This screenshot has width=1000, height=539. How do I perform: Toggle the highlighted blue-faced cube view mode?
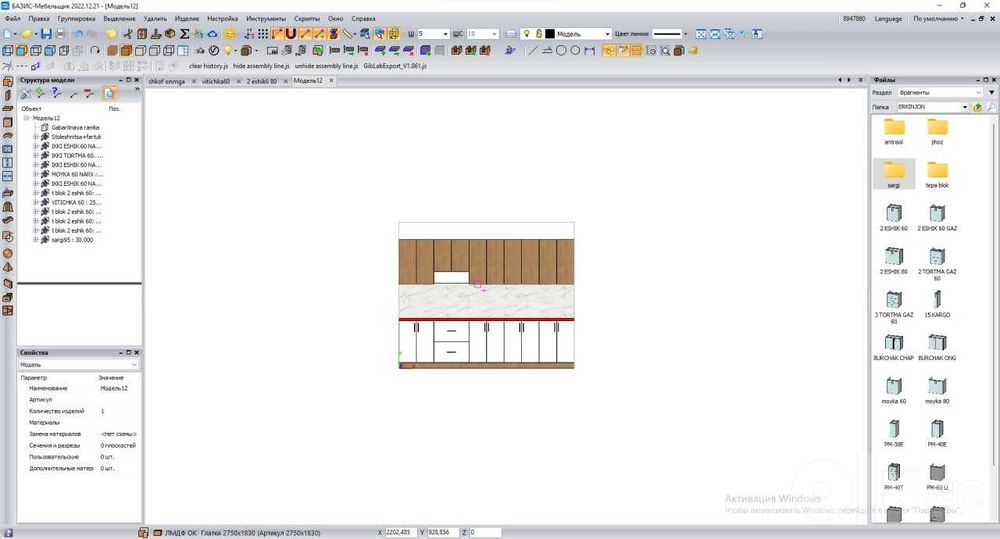pos(22,50)
